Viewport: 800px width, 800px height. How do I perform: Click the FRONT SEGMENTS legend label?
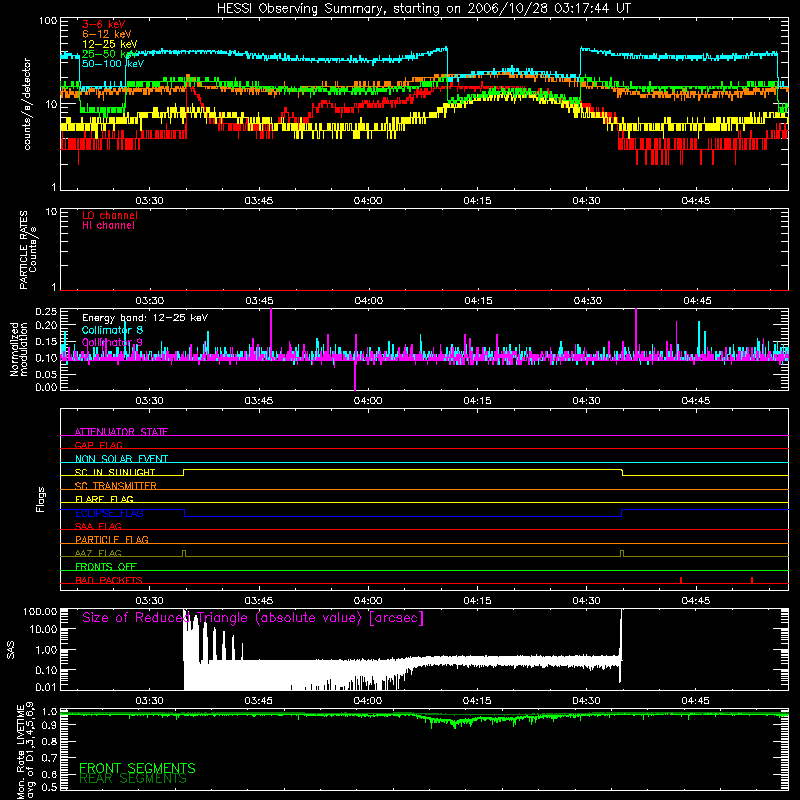click(x=137, y=768)
